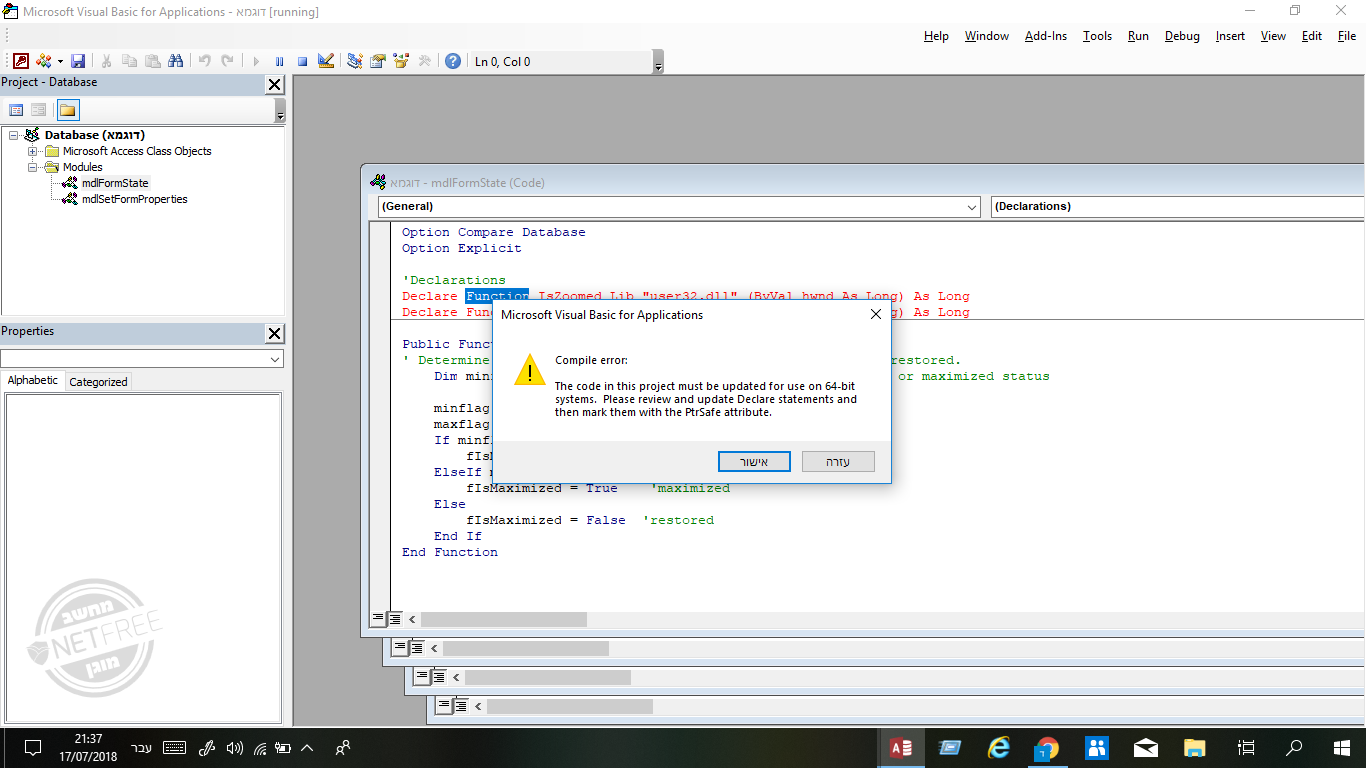
Task: Open the Properties panel object dropdown
Action: click(x=275, y=359)
